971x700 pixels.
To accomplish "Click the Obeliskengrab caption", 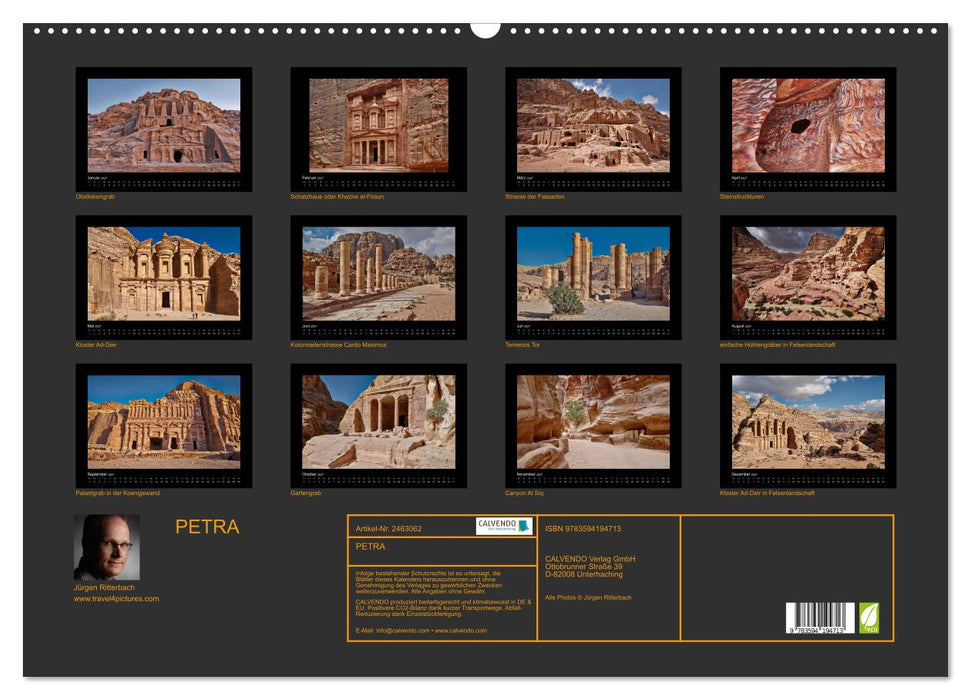I will tap(95, 196).
